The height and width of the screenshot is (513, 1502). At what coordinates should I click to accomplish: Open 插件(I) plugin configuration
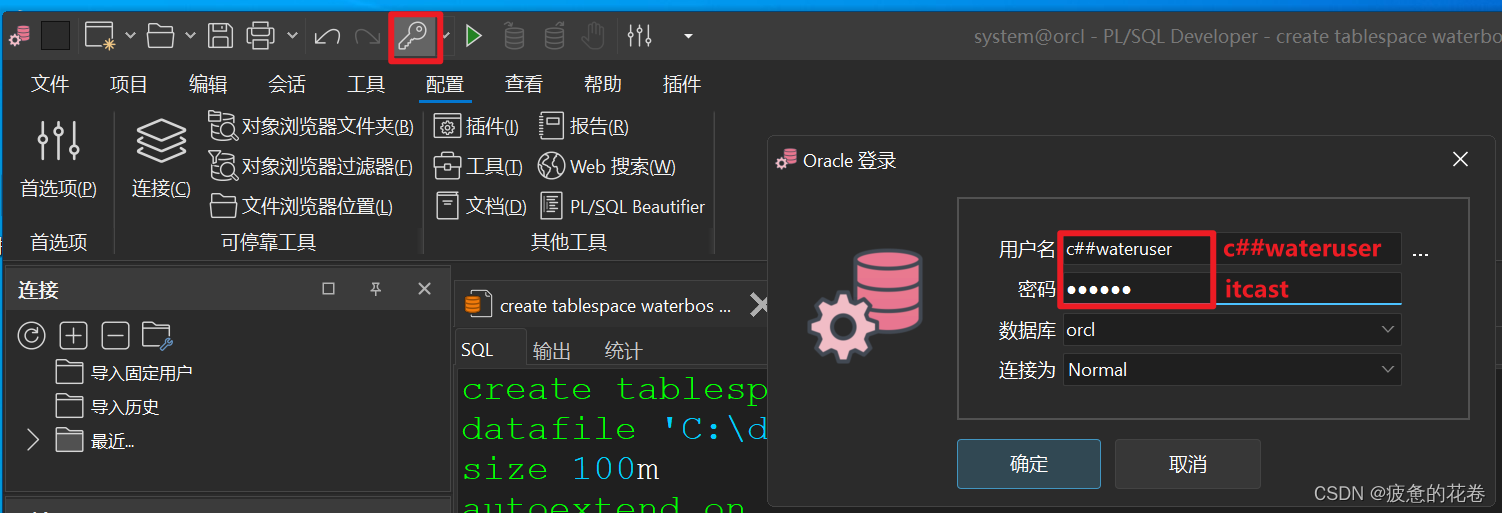[476, 127]
